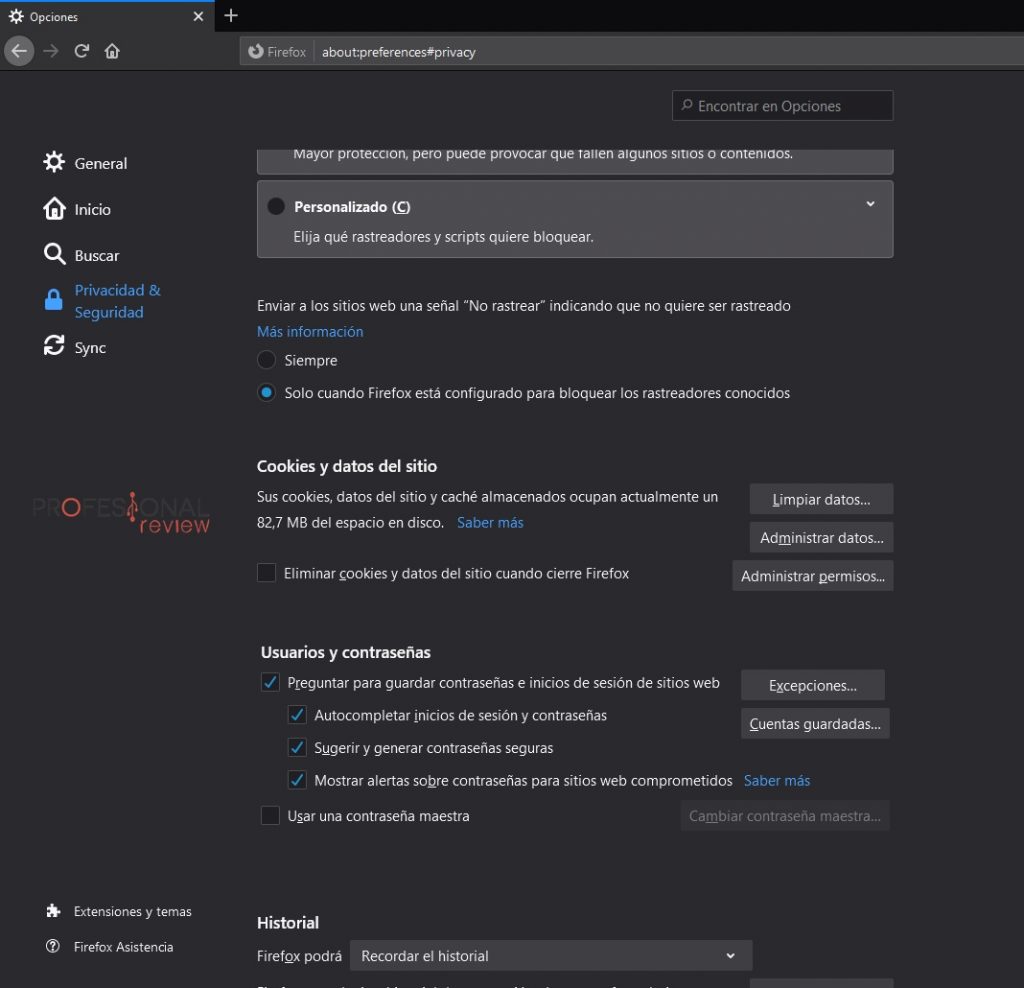1024x988 pixels.
Task: Reload the page with refresh icon
Action: click(x=82, y=51)
